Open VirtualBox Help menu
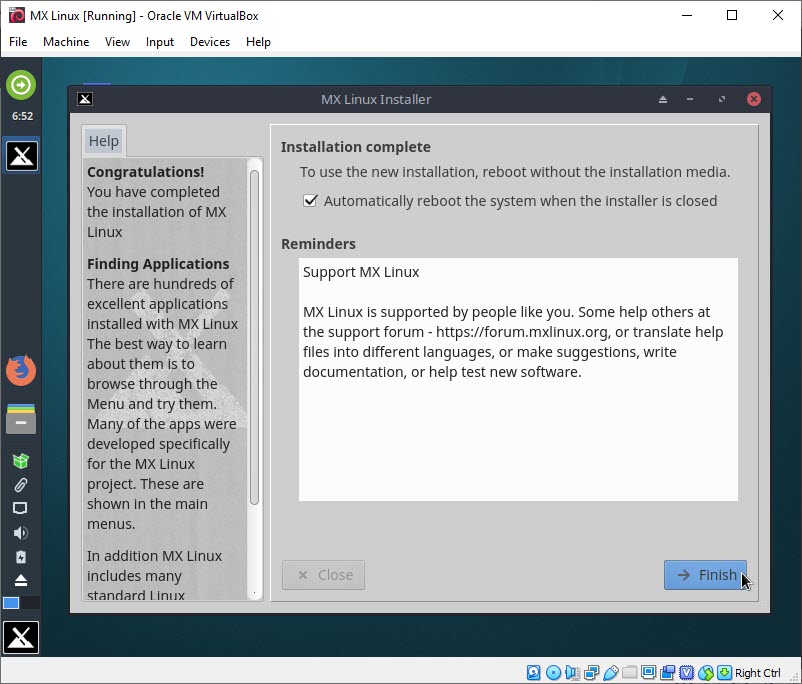 coord(258,42)
